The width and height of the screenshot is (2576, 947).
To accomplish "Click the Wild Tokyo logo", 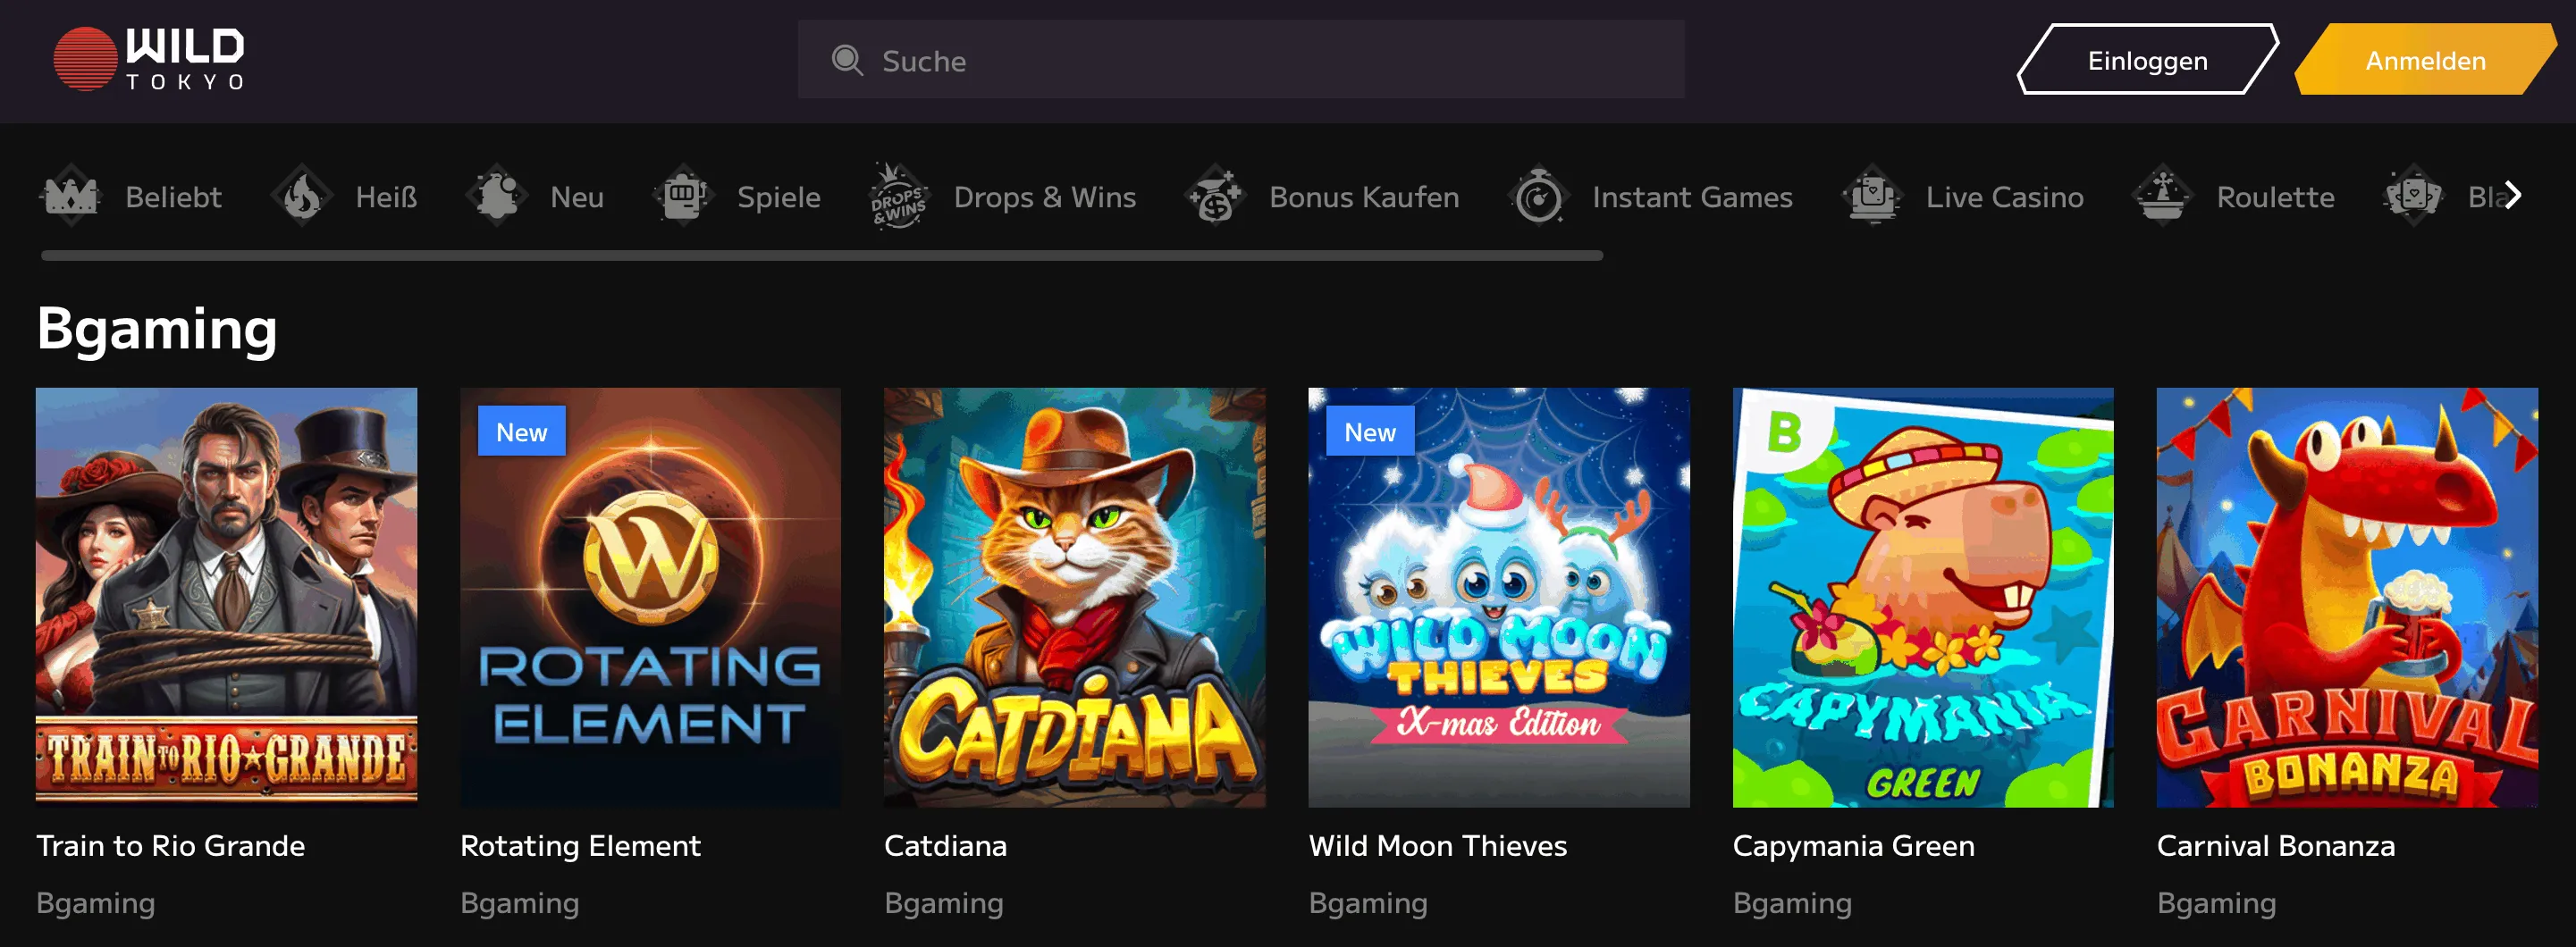I will click(150, 57).
